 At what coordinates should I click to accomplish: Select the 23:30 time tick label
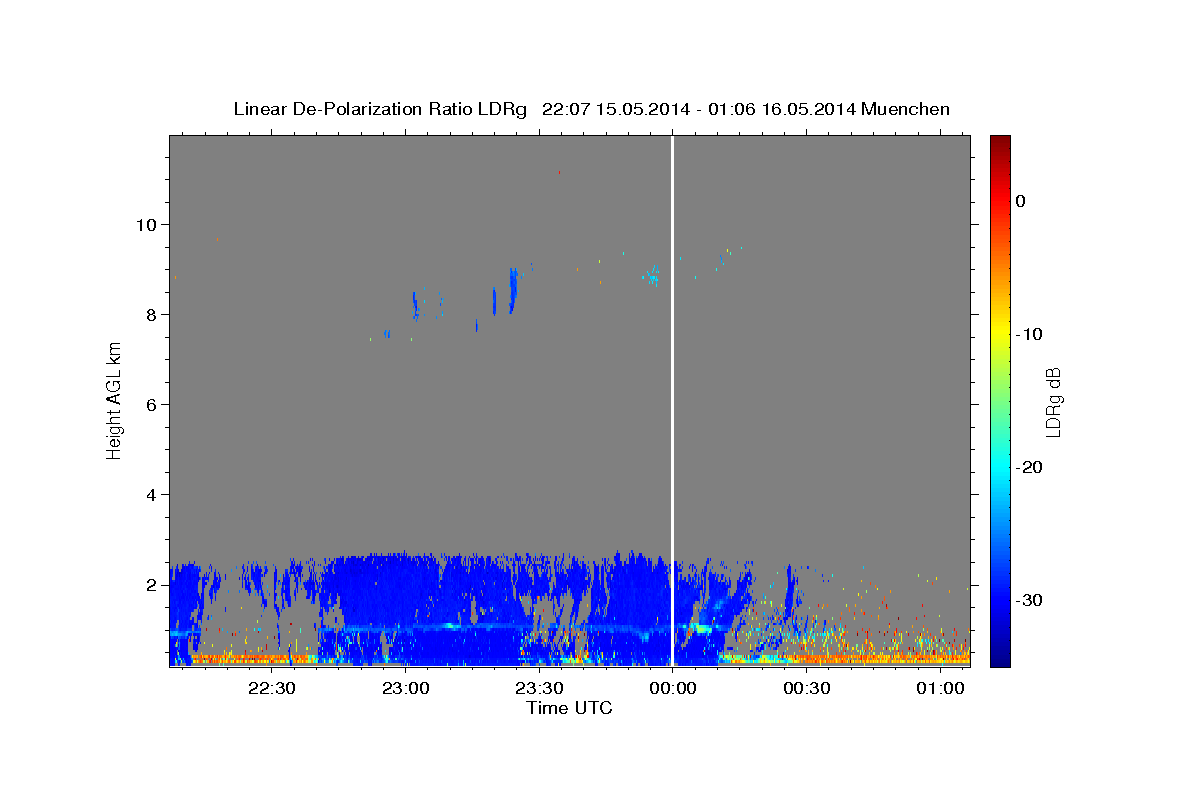click(539, 688)
